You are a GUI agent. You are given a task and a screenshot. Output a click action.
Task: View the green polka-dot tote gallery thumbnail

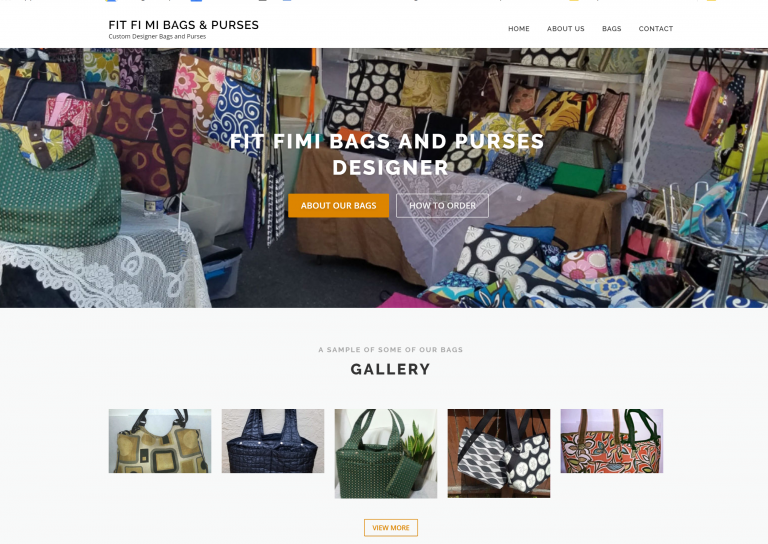pyautogui.click(x=385, y=454)
